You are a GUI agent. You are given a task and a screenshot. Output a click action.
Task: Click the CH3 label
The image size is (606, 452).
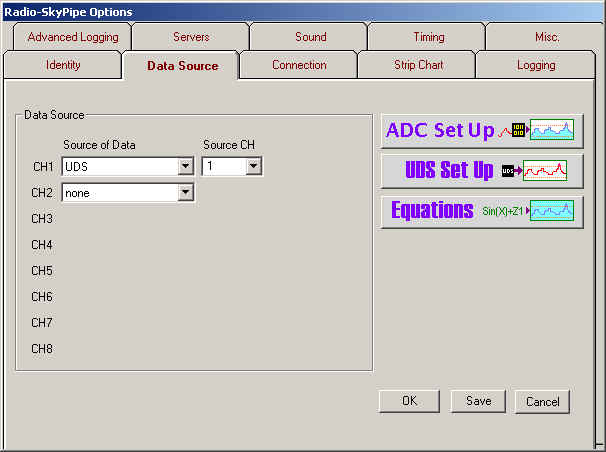pyautogui.click(x=42, y=219)
